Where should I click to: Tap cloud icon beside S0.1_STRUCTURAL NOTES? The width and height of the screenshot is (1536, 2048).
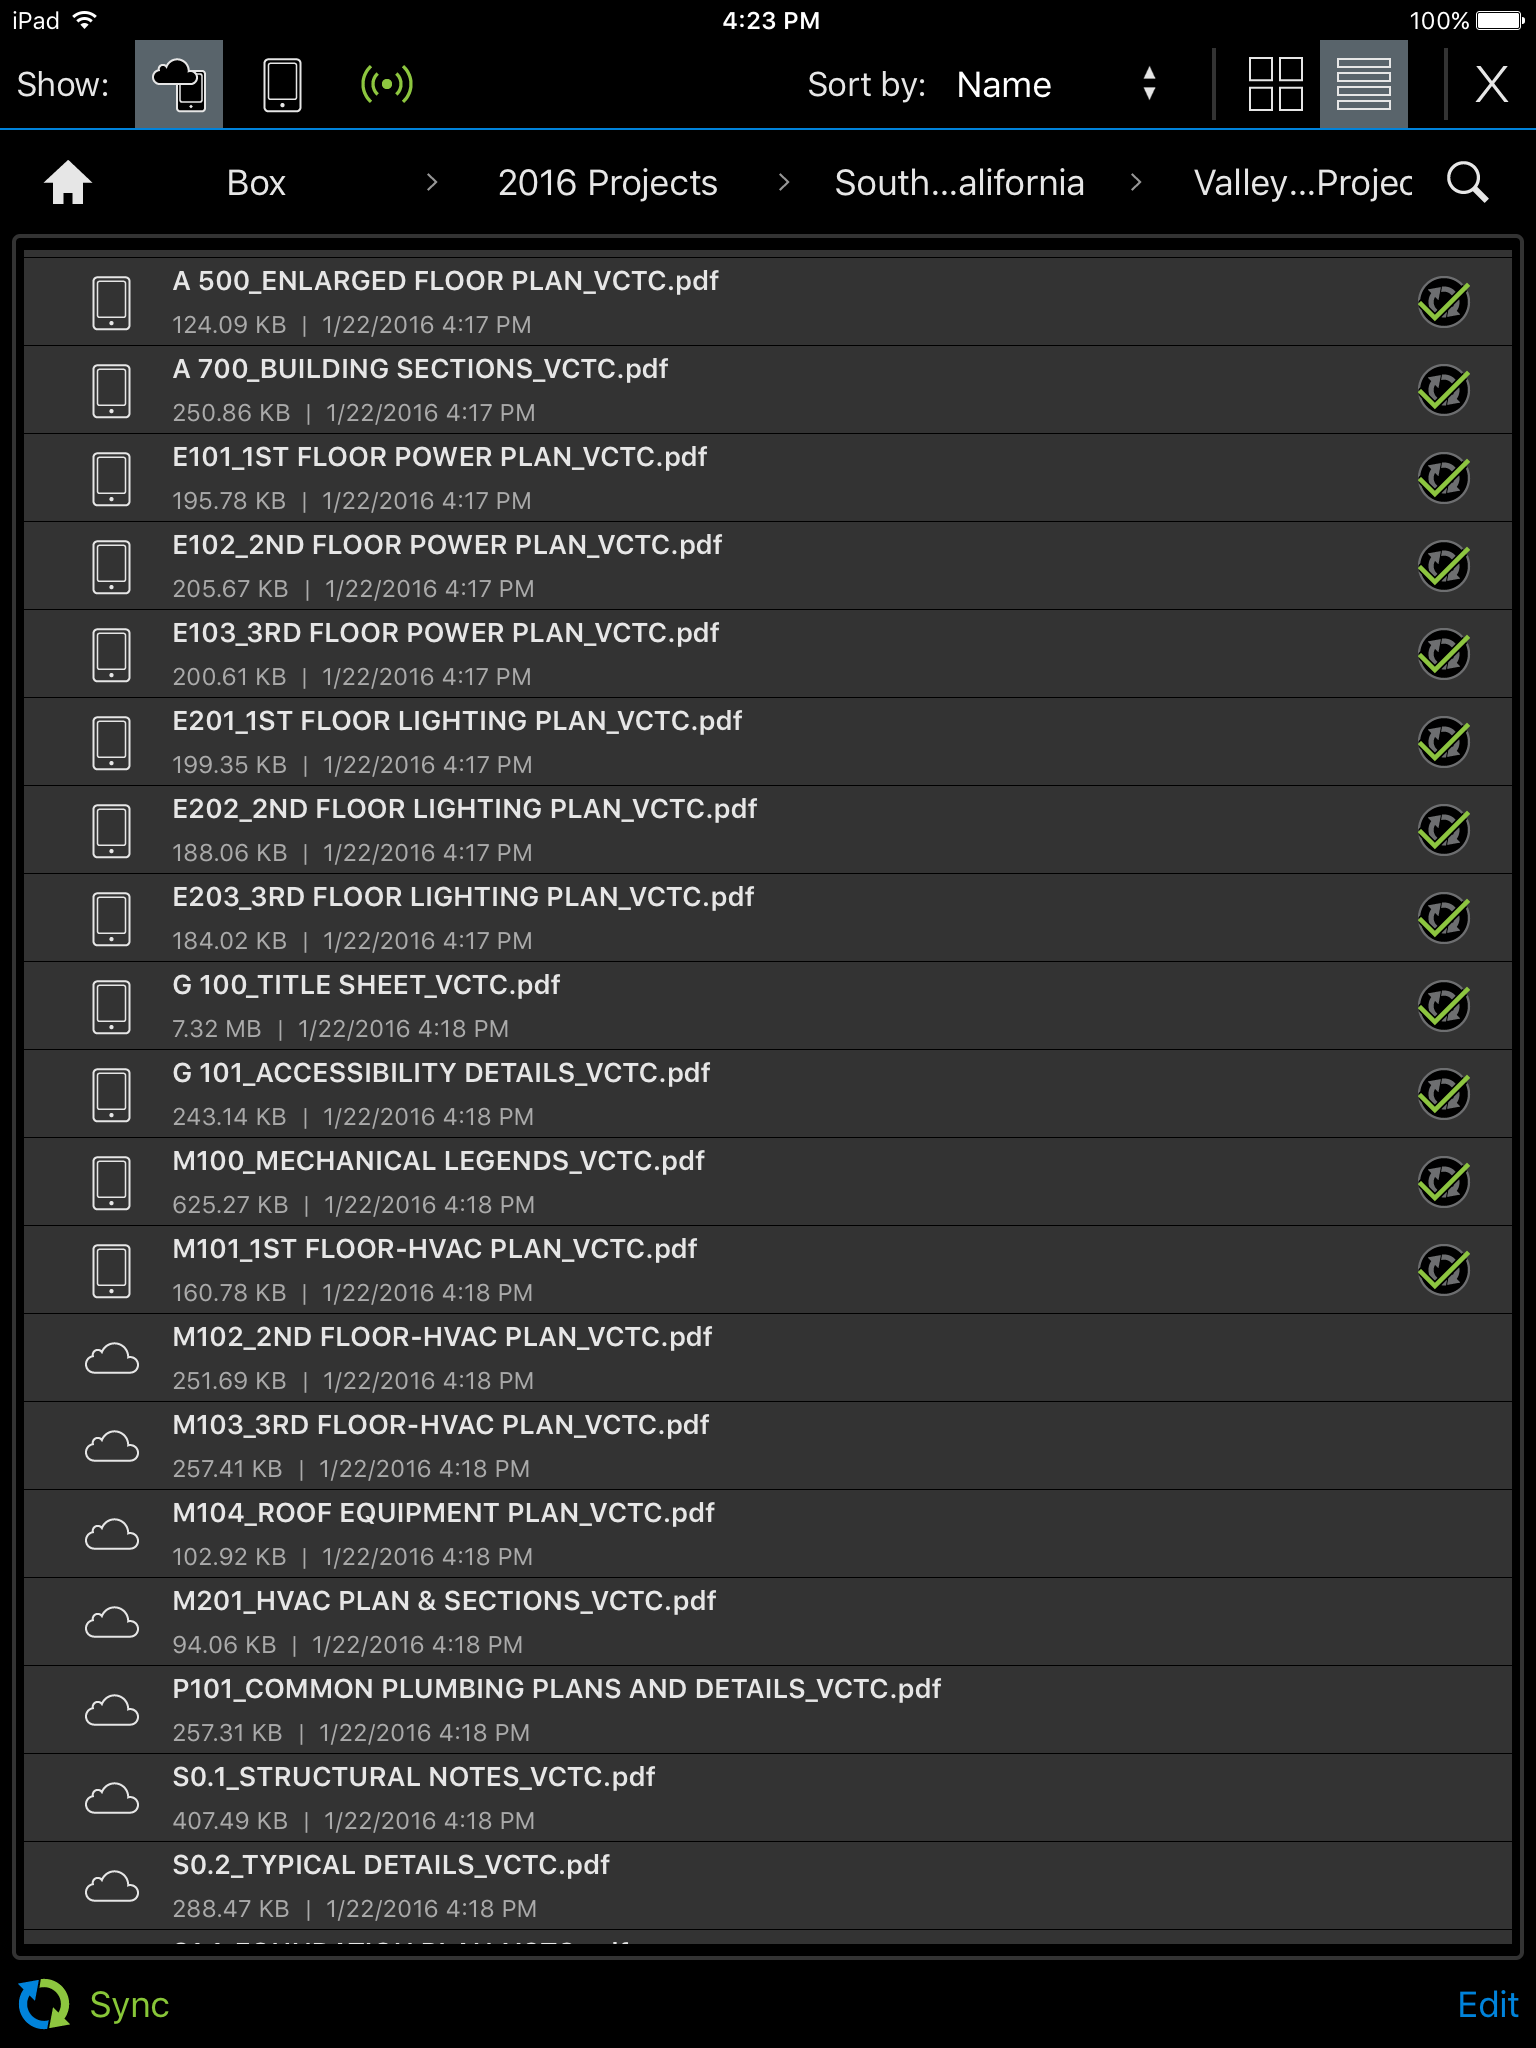(x=111, y=1798)
